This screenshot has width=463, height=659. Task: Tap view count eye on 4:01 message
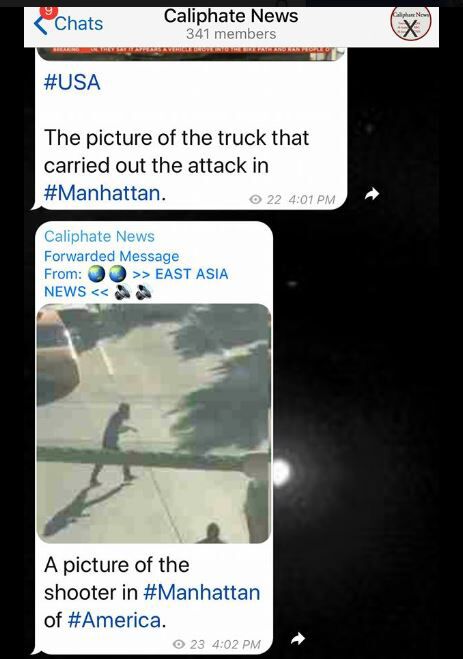pyautogui.click(x=255, y=199)
